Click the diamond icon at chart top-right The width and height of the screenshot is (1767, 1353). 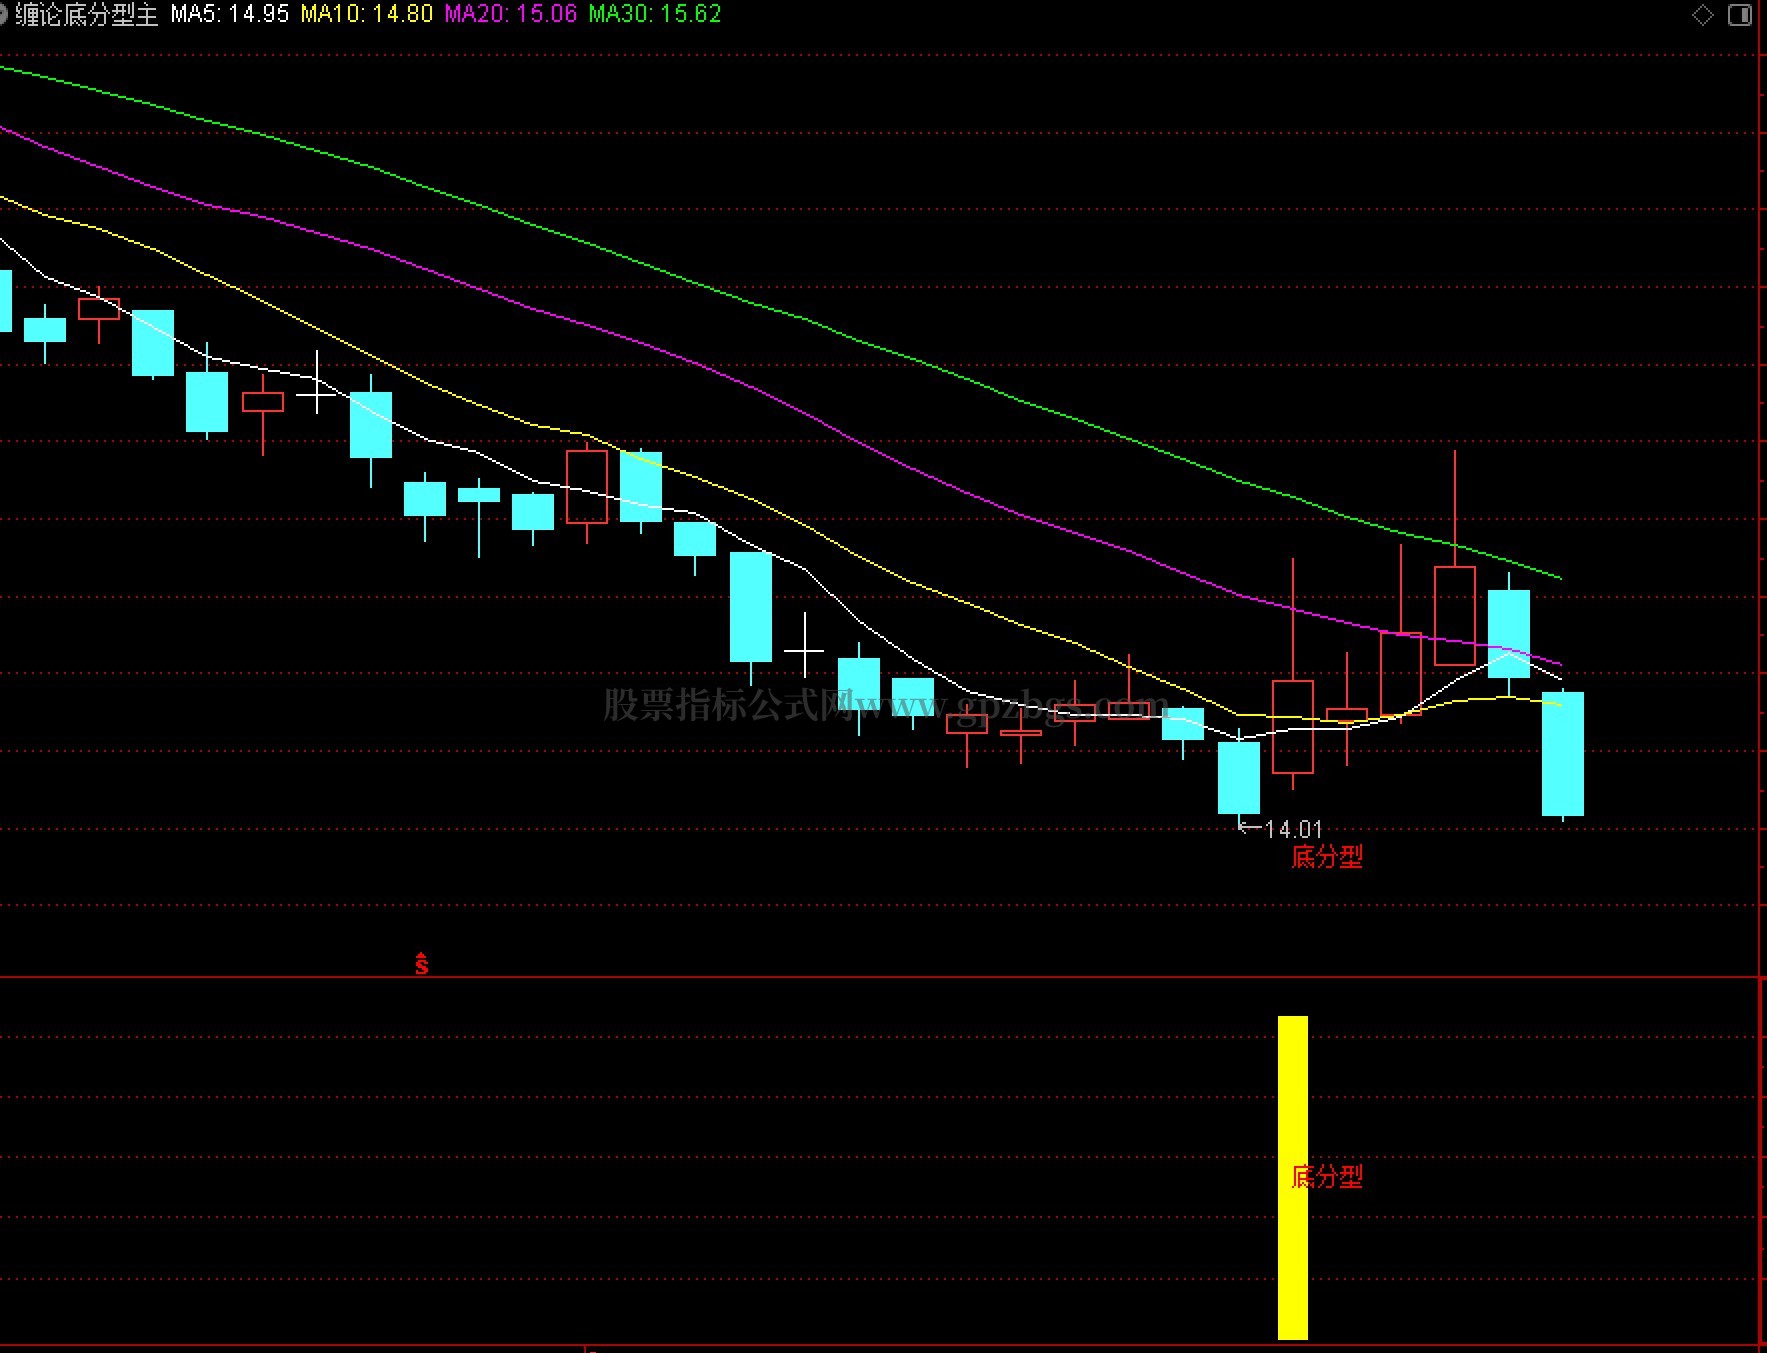point(1702,16)
